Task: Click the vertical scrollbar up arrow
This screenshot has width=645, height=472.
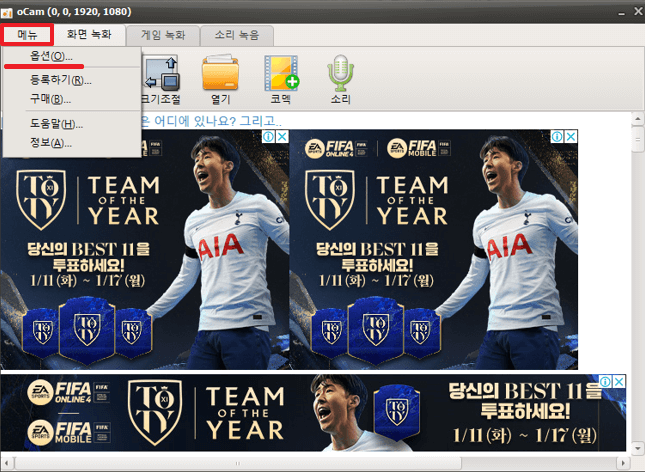Action: pyautogui.click(x=638, y=119)
